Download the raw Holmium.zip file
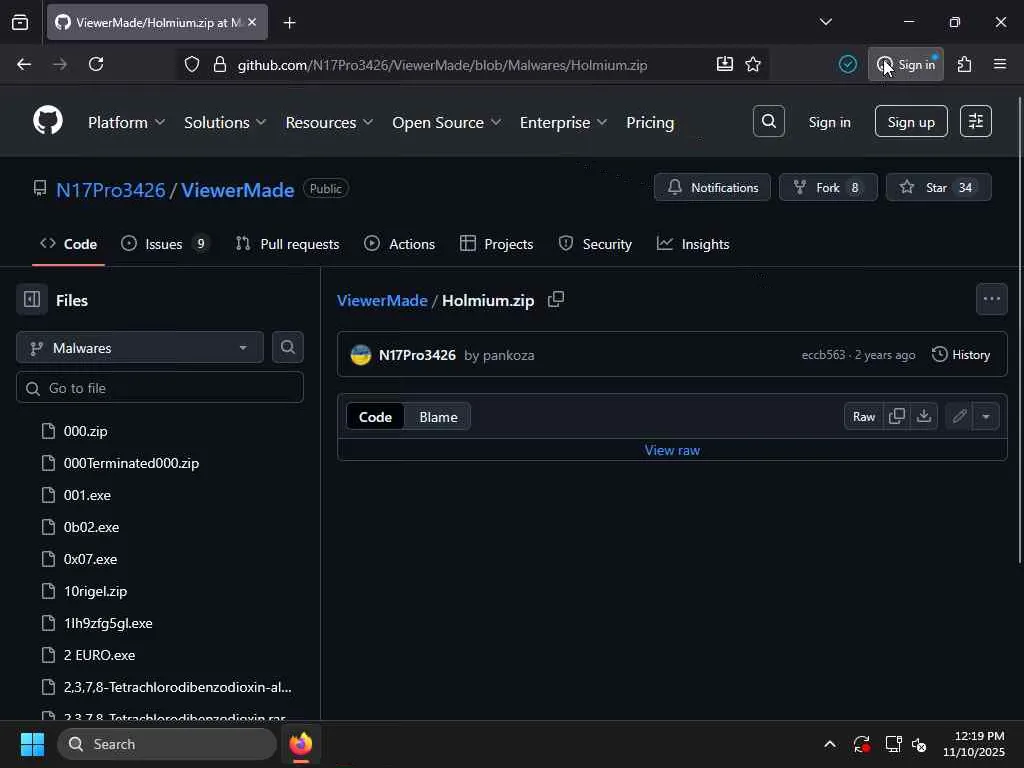The height and width of the screenshot is (768, 1024). [x=923, y=416]
